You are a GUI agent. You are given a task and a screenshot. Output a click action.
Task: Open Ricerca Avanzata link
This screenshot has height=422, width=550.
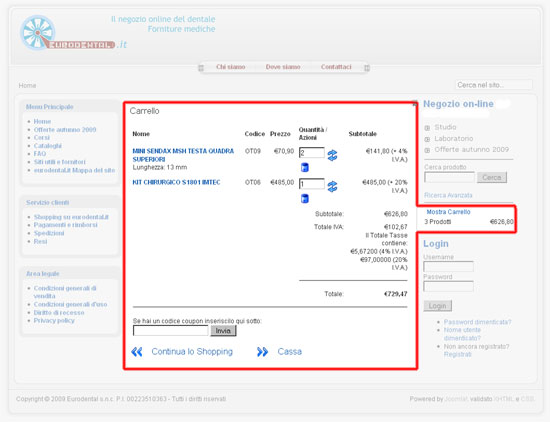pyautogui.click(x=448, y=195)
